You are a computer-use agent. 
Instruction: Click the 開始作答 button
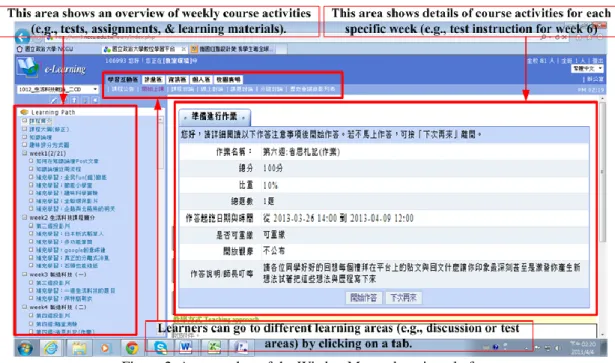coord(364,298)
